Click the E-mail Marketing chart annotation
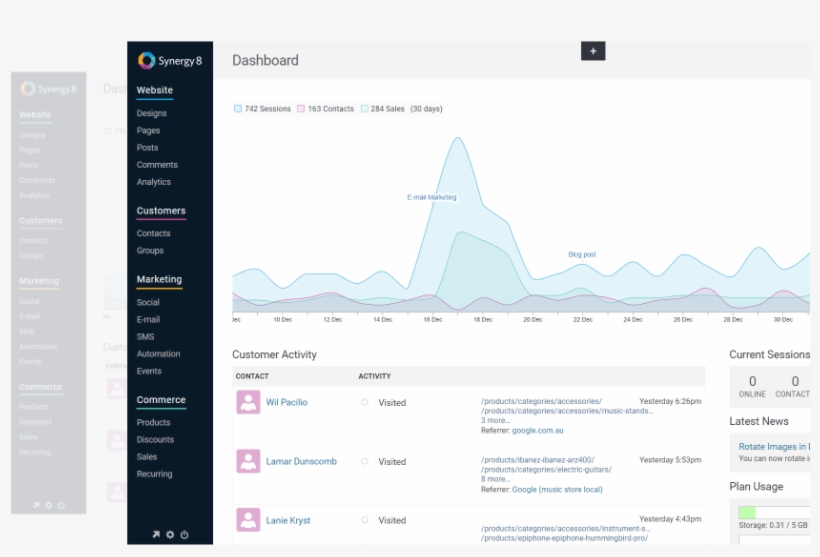Viewport: 820px width, 557px height. pos(431,197)
